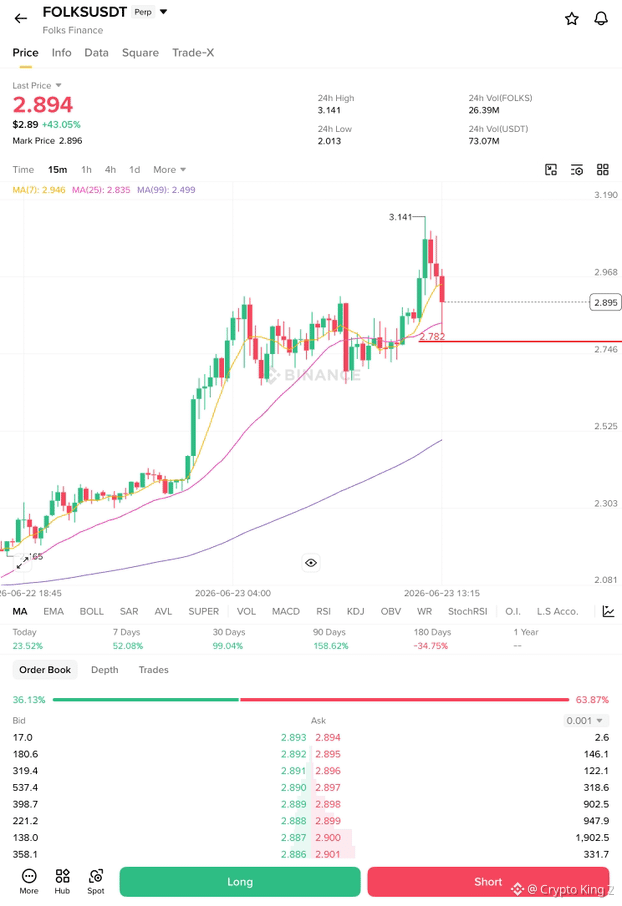Toggle the VOL indicator
The width and height of the screenshot is (622, 906).
pos(246,611)
